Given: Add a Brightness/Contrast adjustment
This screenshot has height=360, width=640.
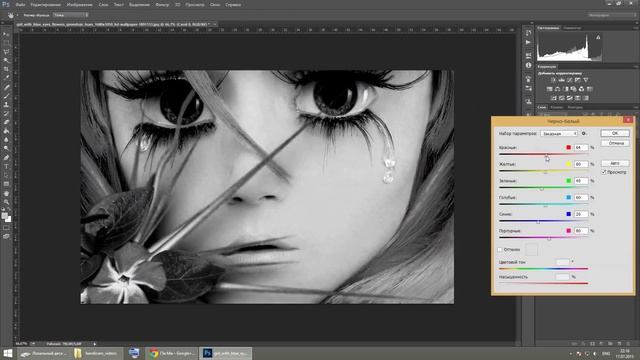Looking at the screenshot, I should coord(553,80).
